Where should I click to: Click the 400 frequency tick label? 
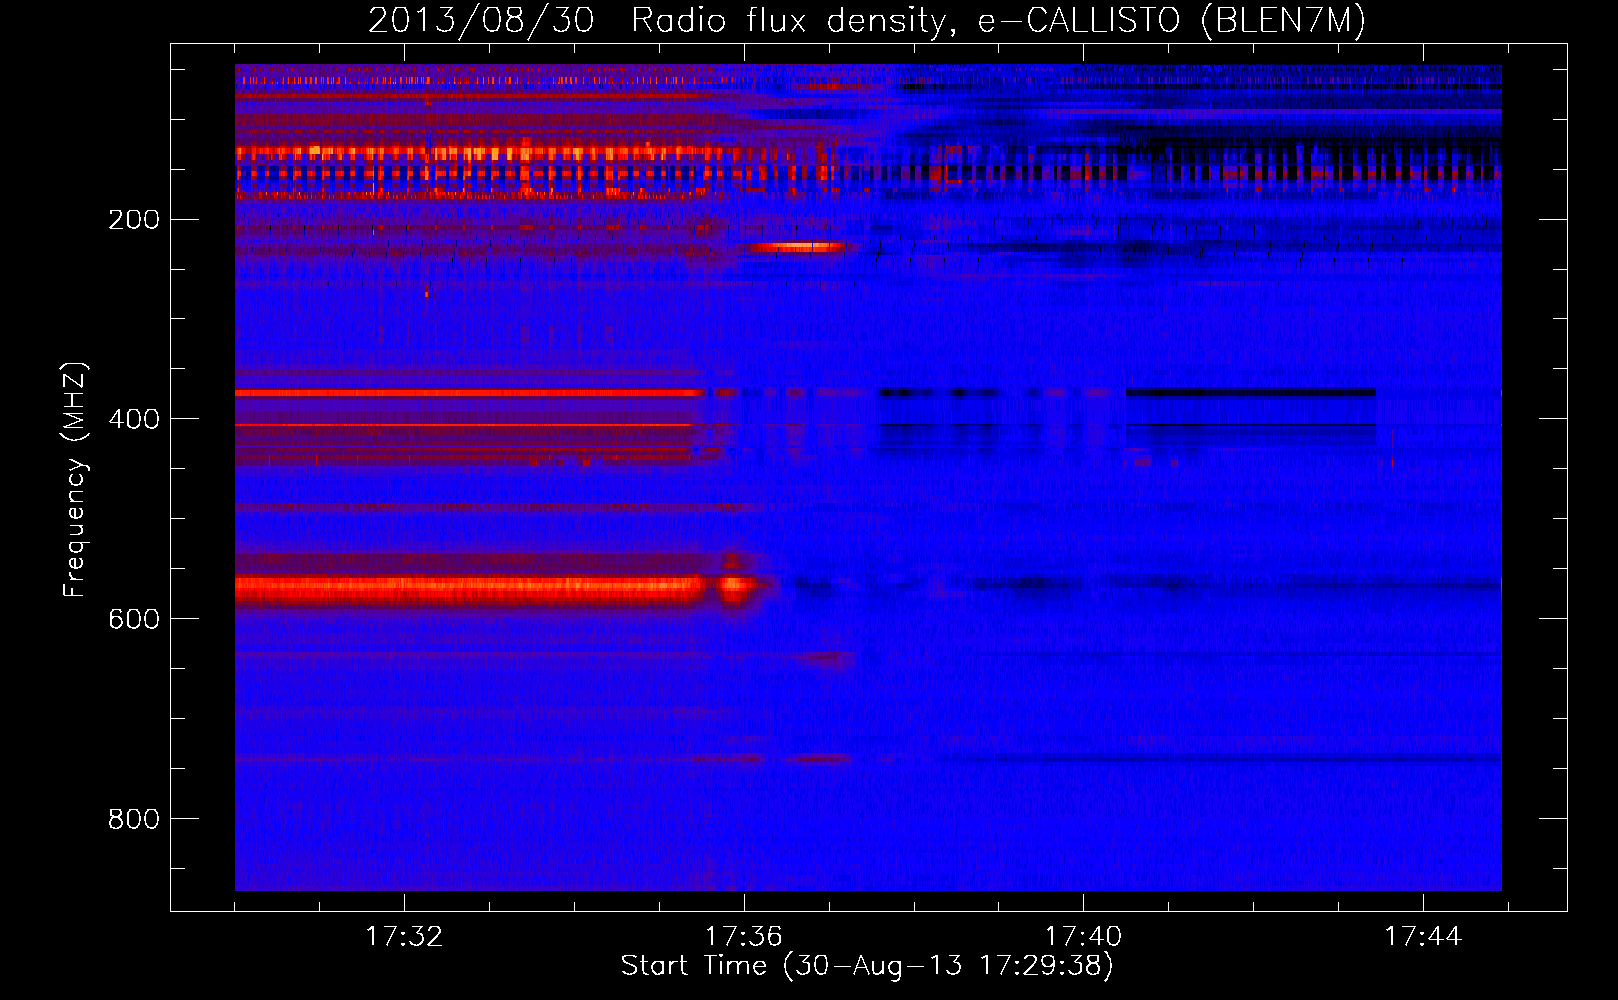pos(134,419)
